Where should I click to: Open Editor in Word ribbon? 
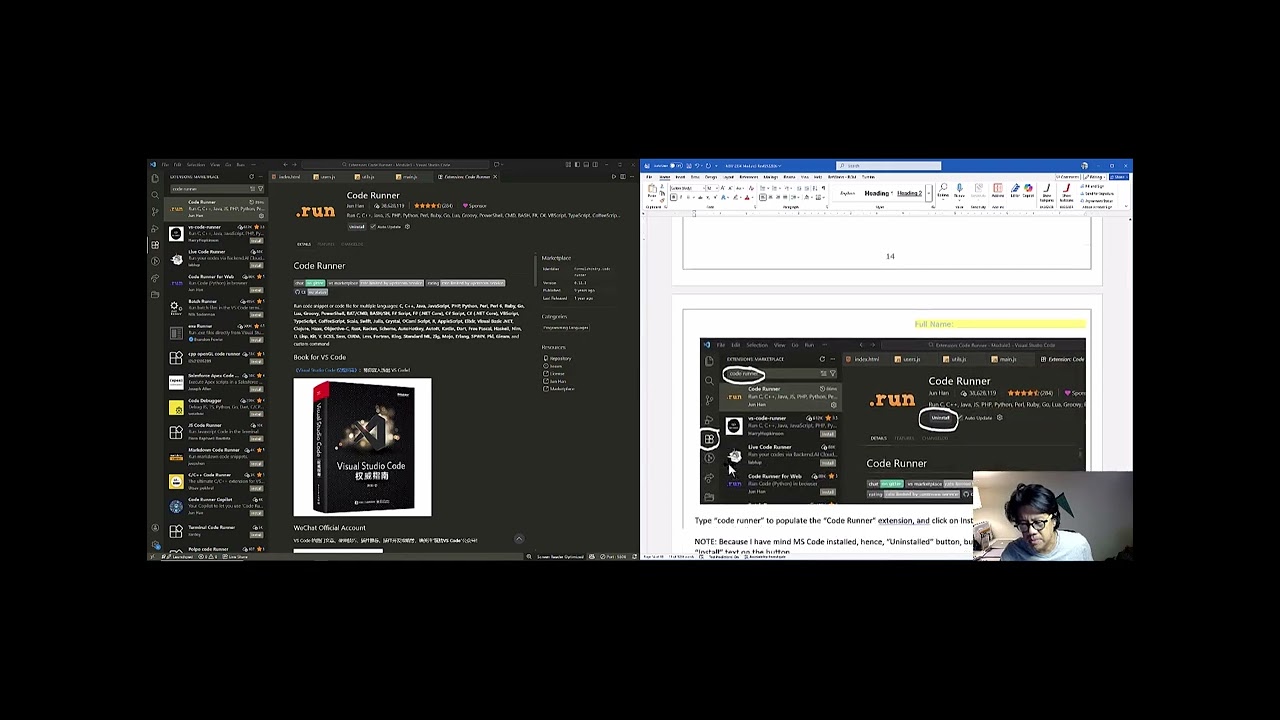tap(1015, 191)
